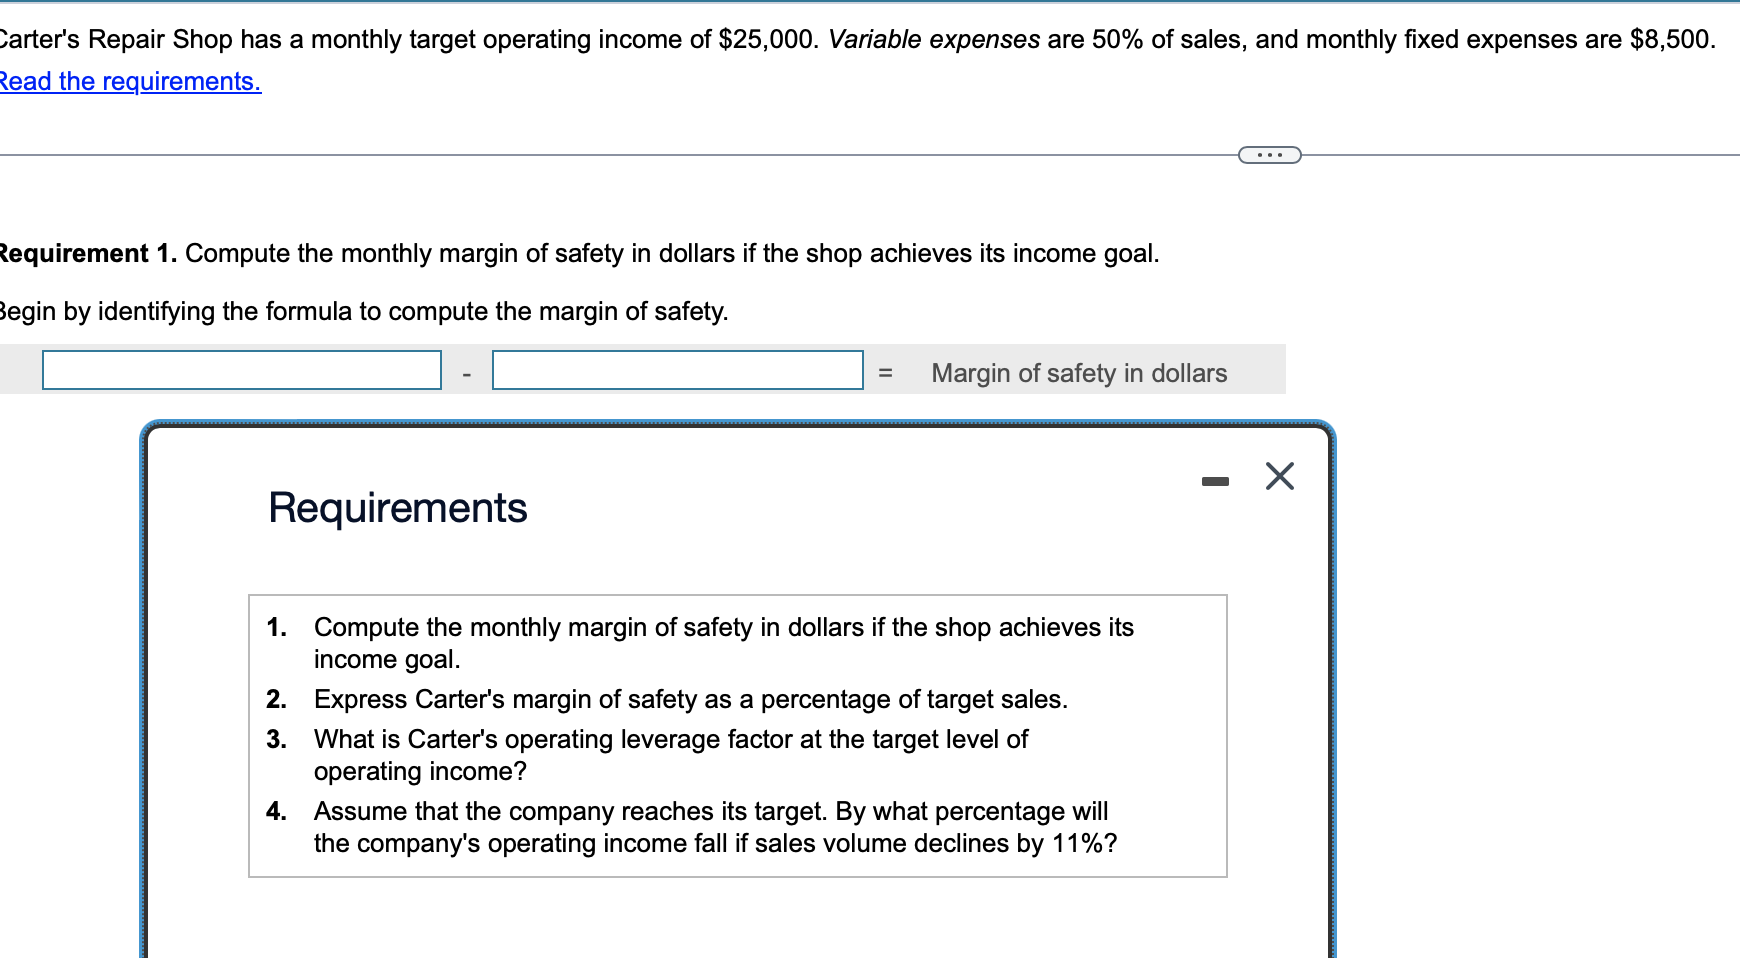Select requirement 1 about margin of safety
This screenshot has width=1740, height=958.
pos(724,642)
